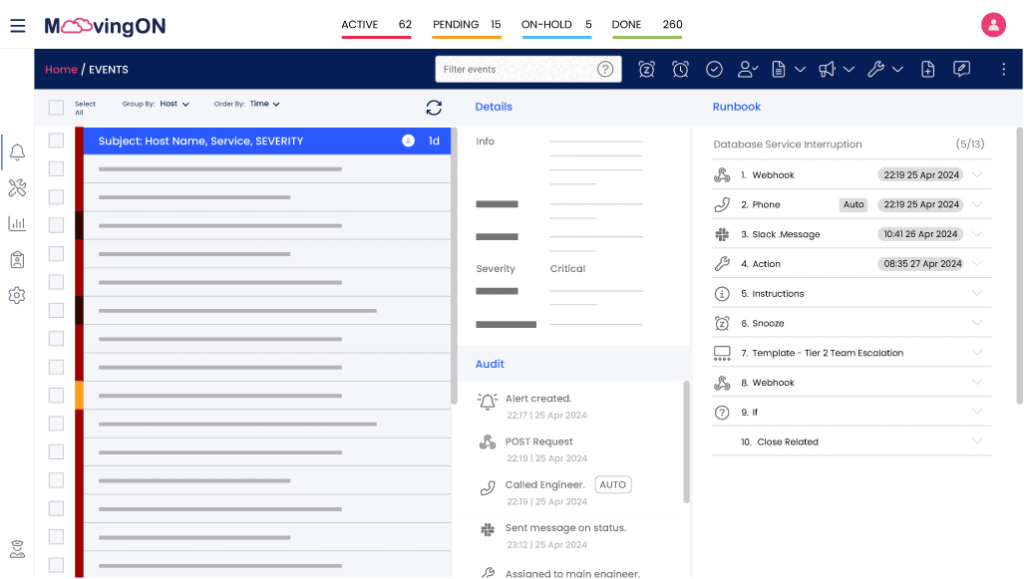Open the settings gear sidebar icon
The image size is (1024, 579).
[18, 296]
